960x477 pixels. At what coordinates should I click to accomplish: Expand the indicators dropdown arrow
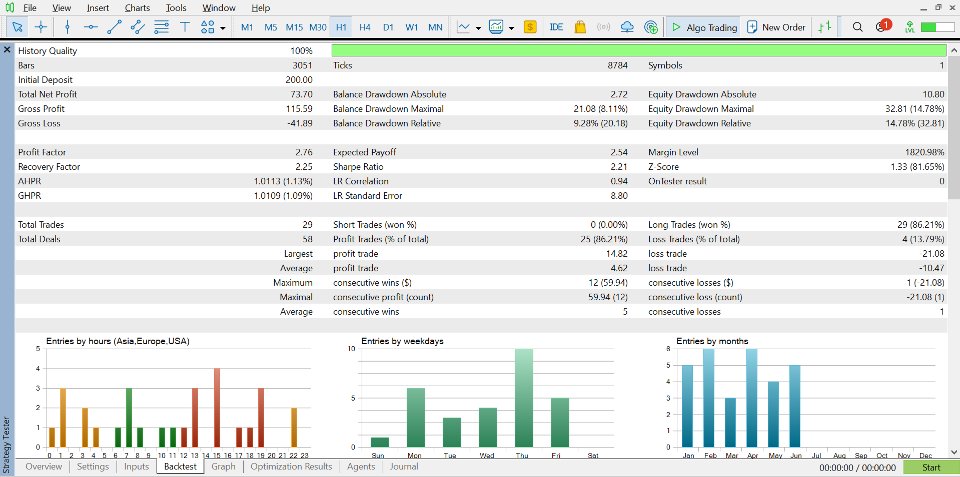511,28
